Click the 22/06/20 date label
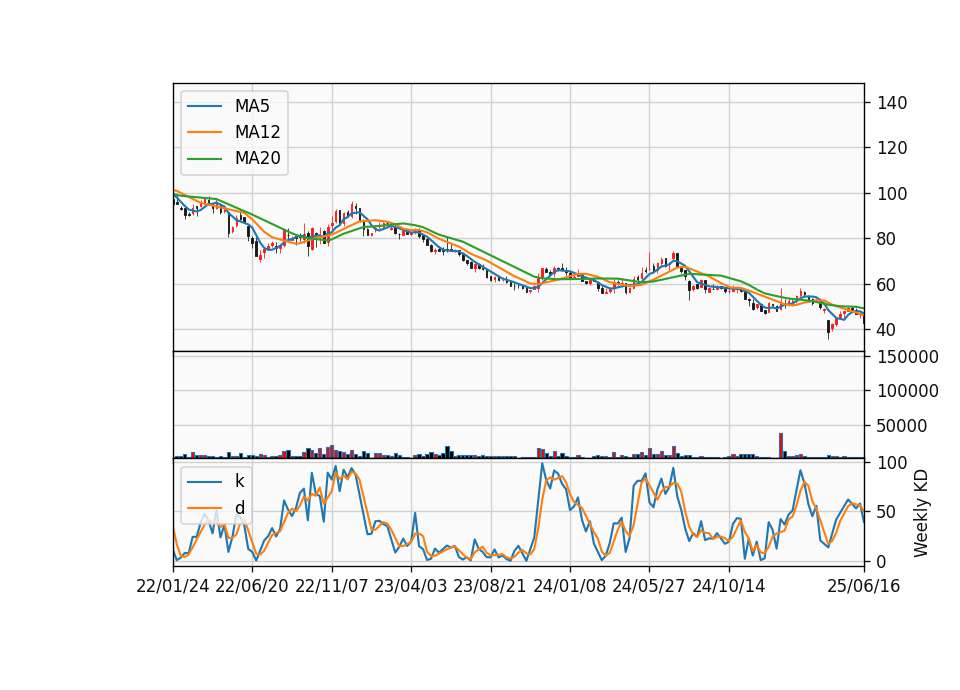The image size is (960, 690). [x=252, y=586]
